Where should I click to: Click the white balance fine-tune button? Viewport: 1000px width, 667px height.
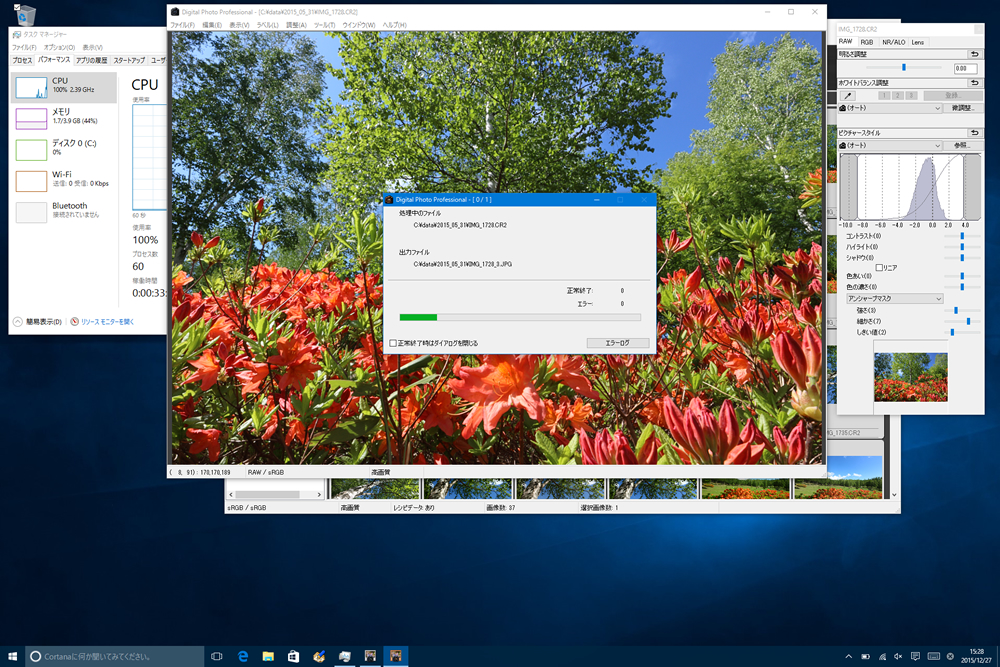coord(962,108)
